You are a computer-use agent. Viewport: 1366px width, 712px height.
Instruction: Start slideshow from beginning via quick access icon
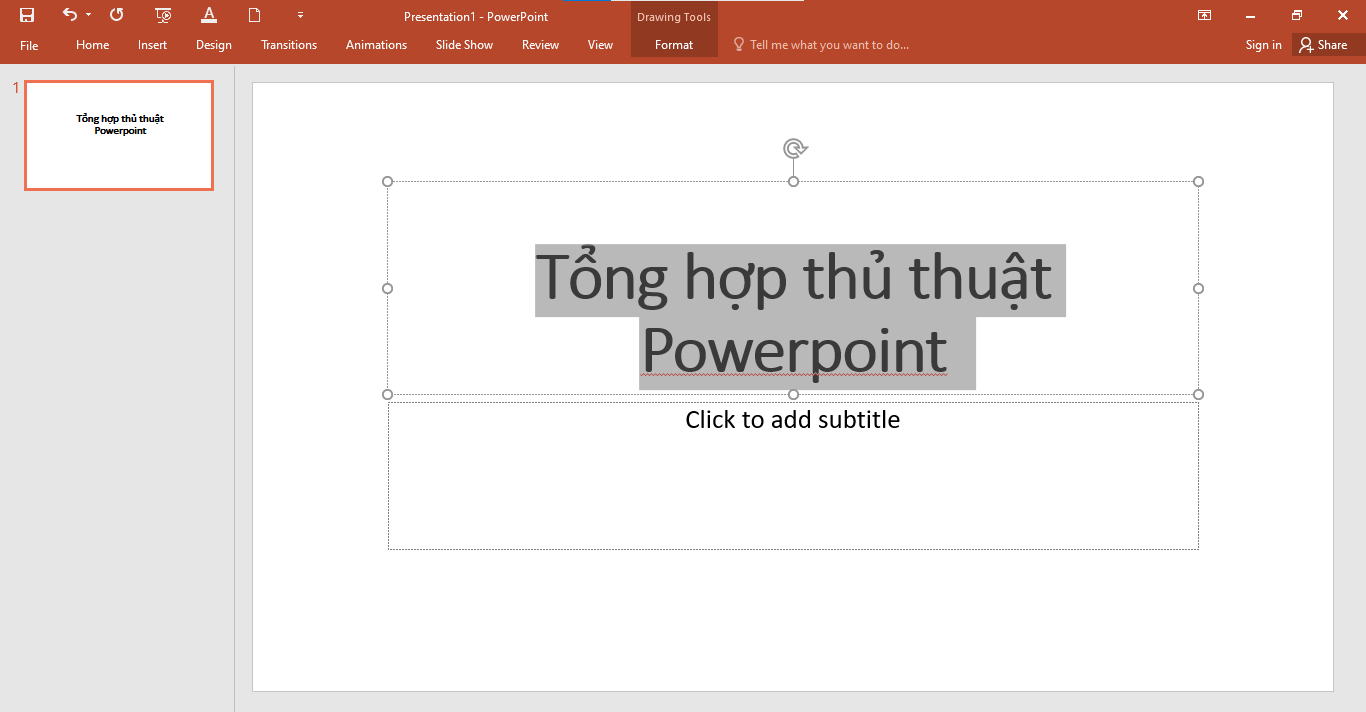point(164,15)
